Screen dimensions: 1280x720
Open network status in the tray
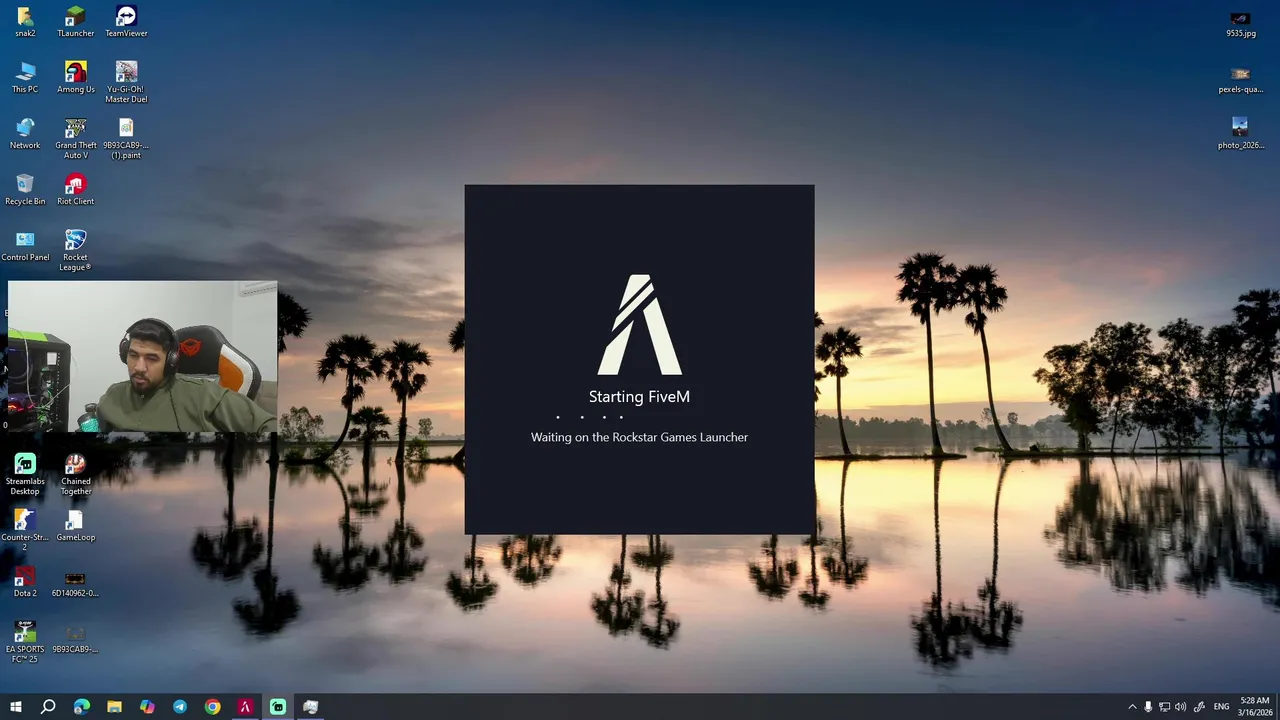point(1164,707)
